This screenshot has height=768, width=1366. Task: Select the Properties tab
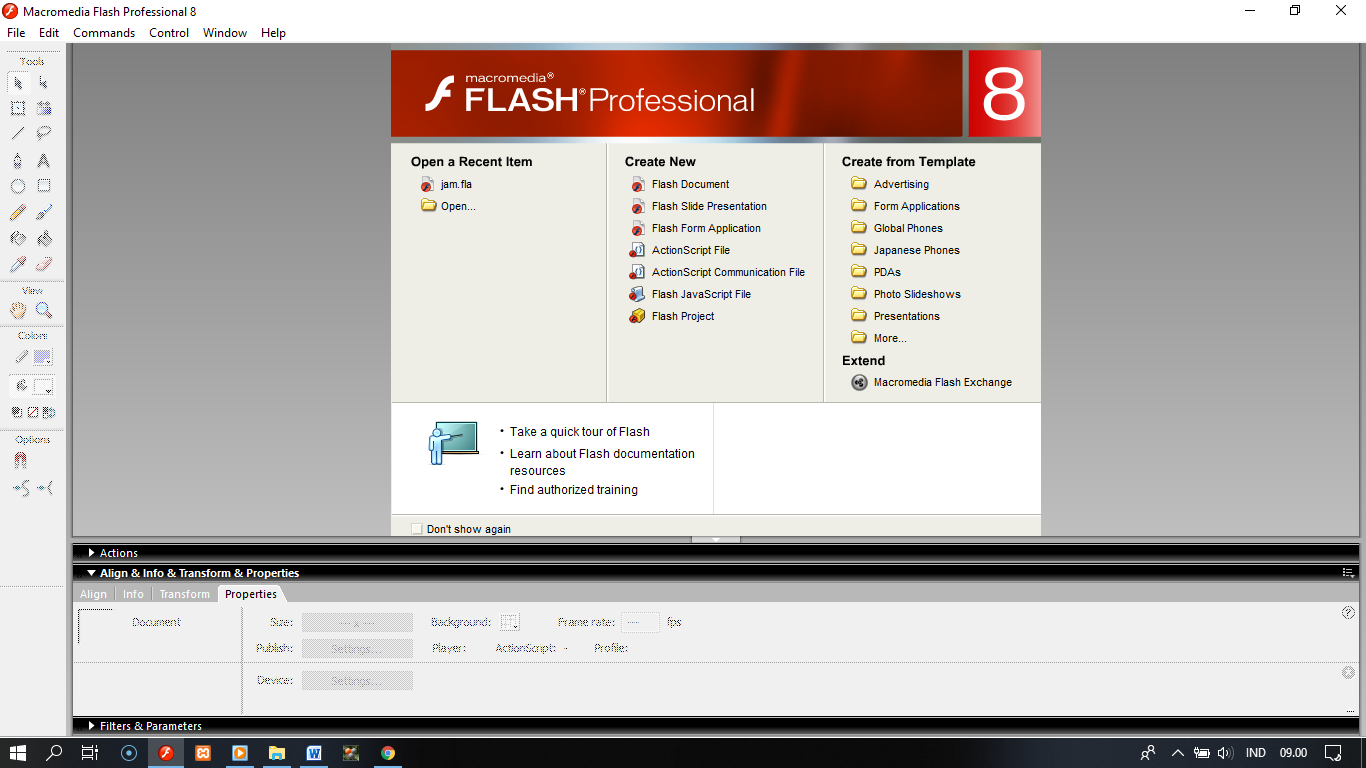tap(251, 594)
